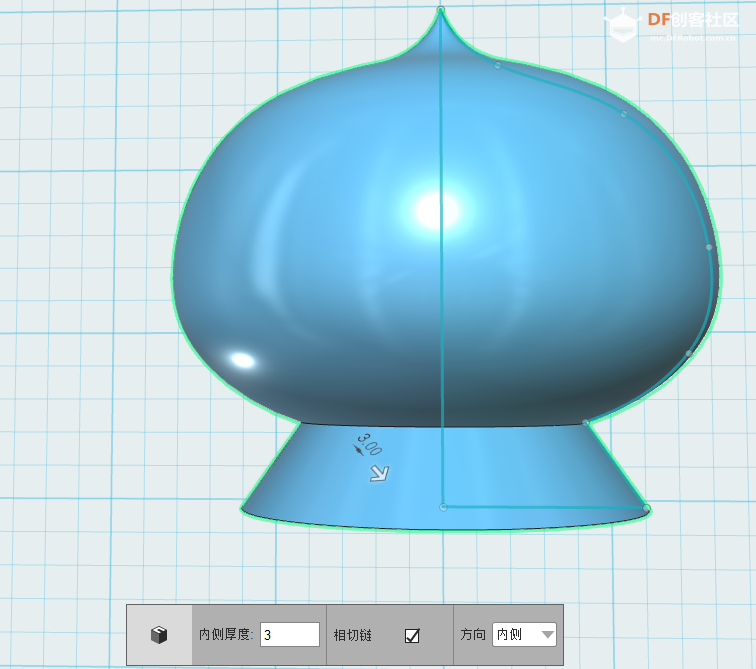Click the 3.00 dimension label on the base

coord(368,445)
